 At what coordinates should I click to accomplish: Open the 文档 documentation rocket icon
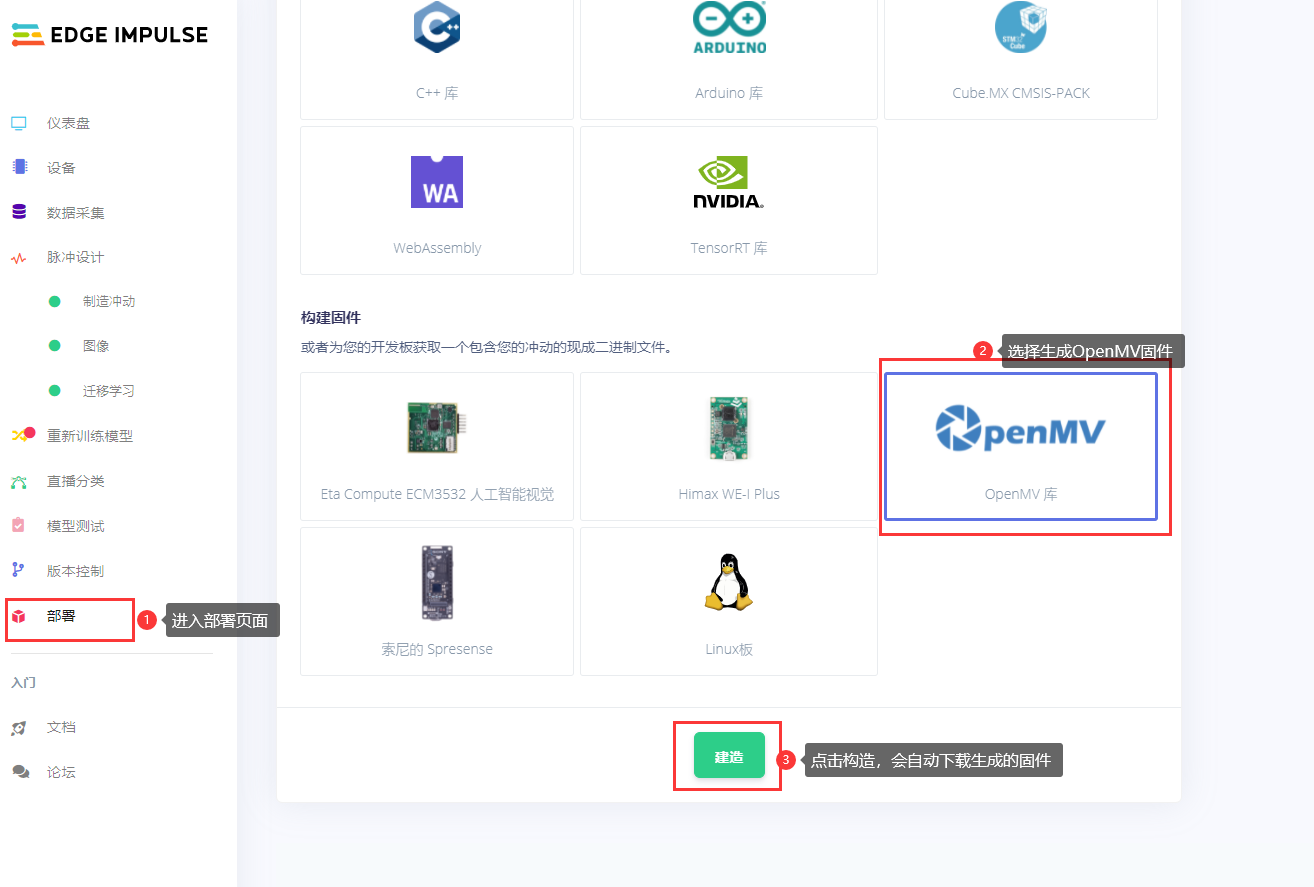(x=19, y=727)
